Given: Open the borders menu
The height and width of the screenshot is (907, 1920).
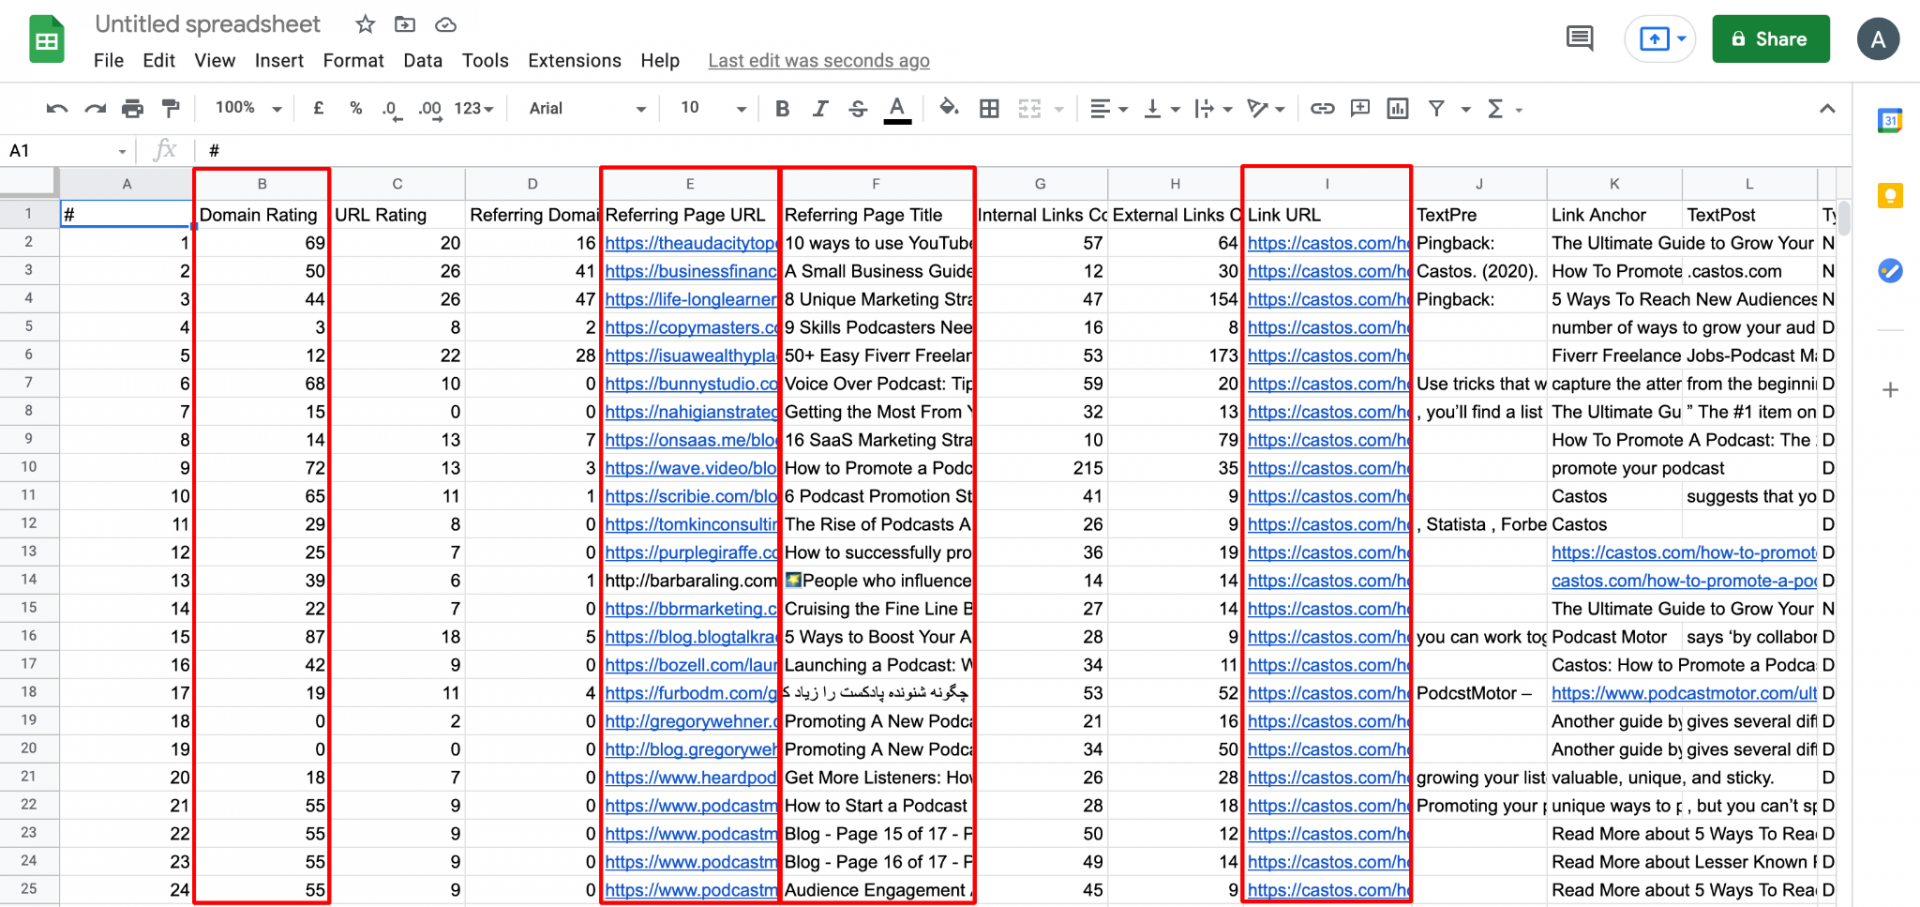Looking at the screenshot, I should coord(989,109).
